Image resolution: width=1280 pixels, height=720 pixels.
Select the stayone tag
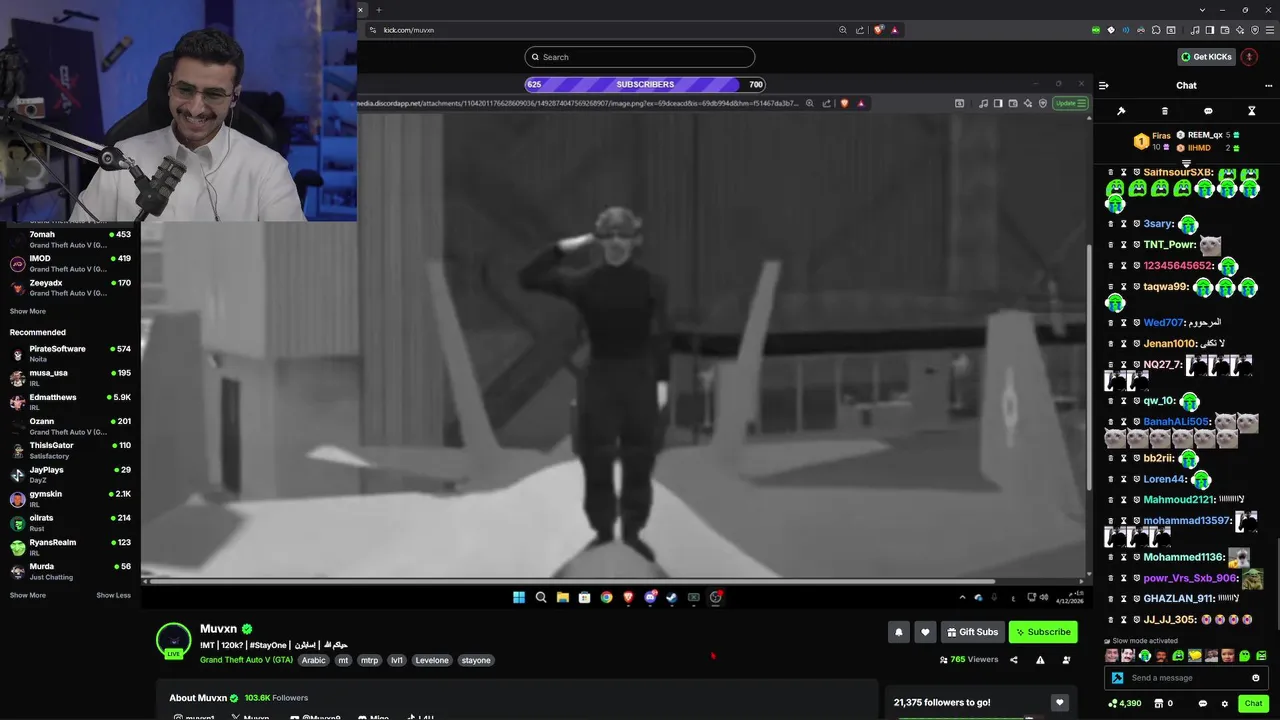[476, 660]
